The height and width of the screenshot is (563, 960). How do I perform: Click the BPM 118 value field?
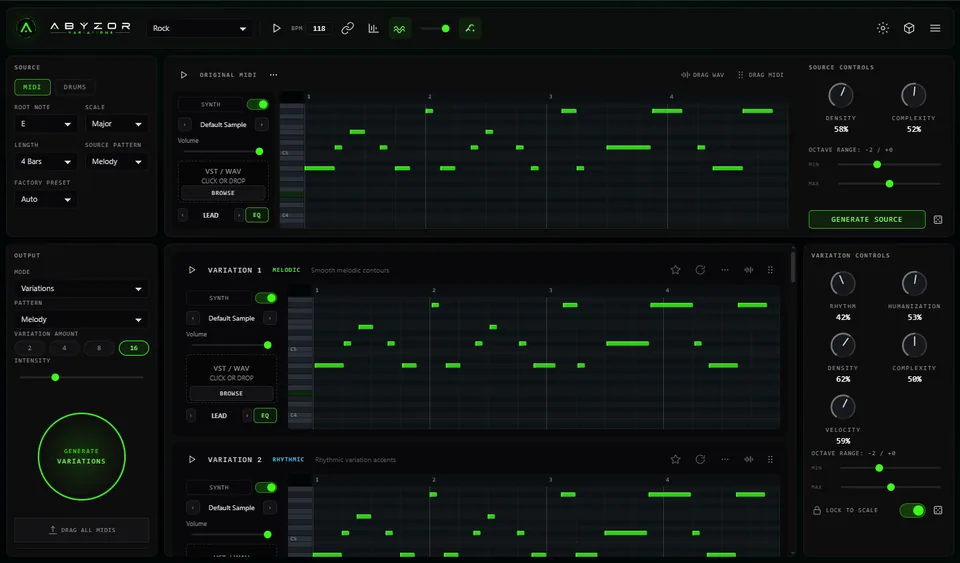319,28
